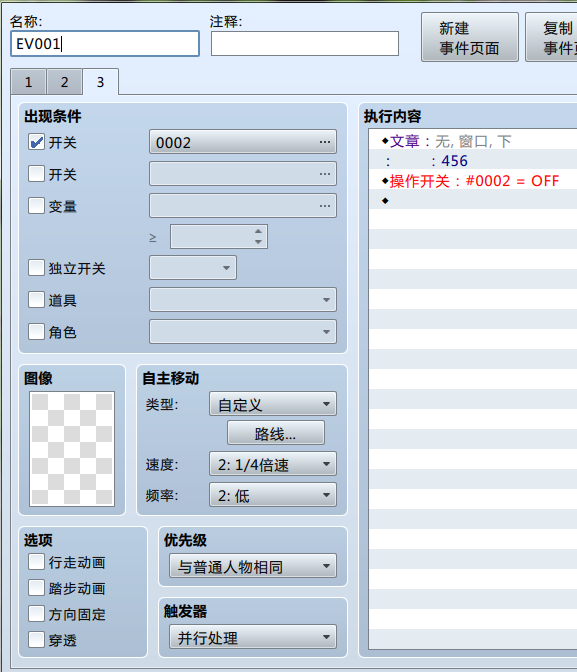Open the 触发器 dropdown 并行处理
This screenshot has height=672, width=577.
253,637
